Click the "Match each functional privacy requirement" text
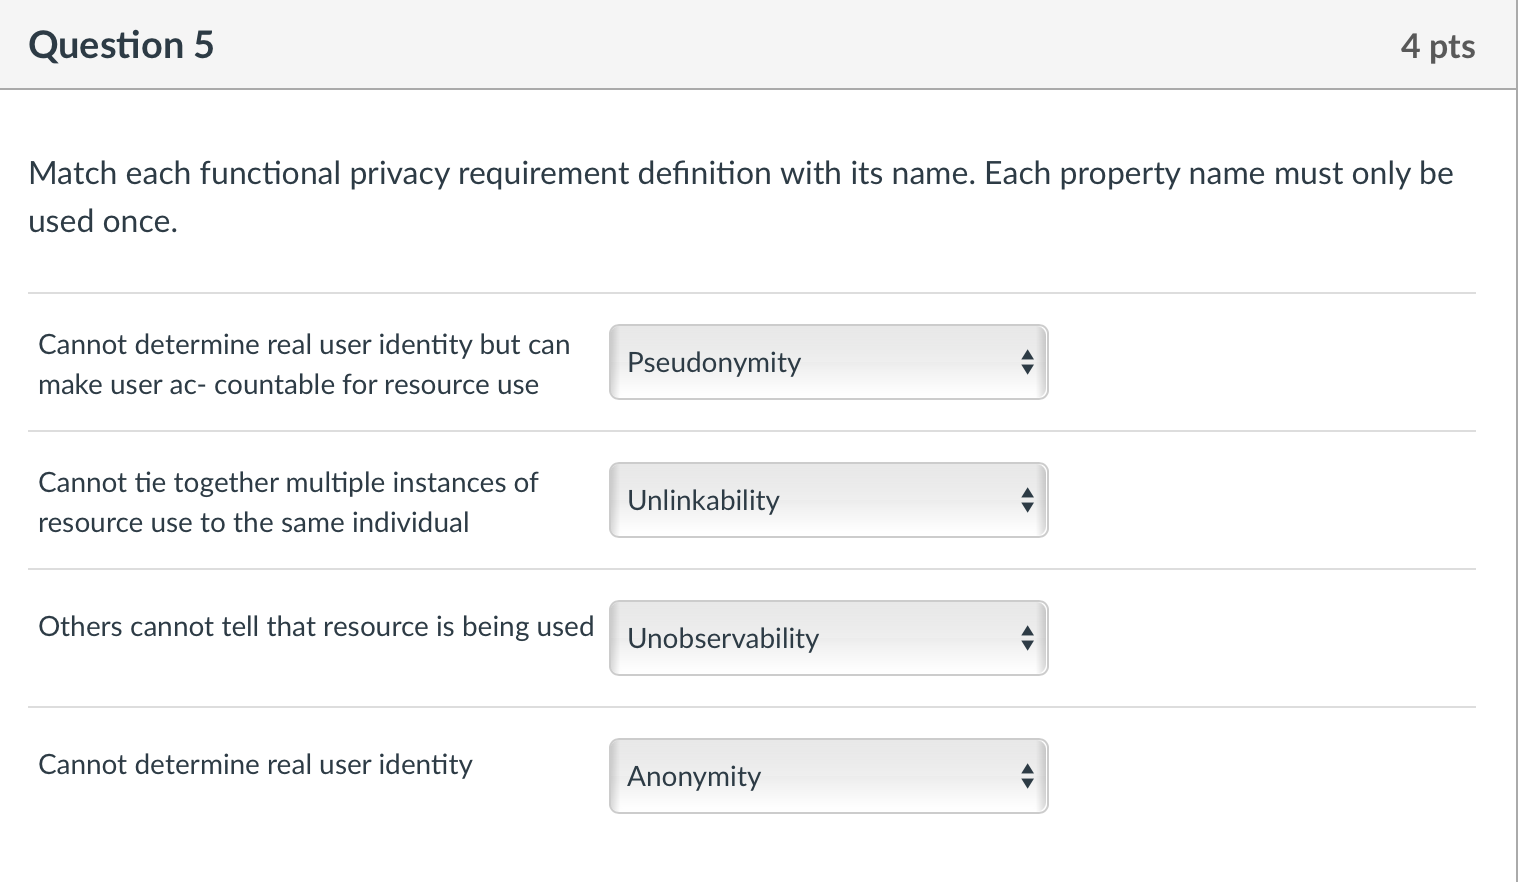The image size is (1518, 882). tap(400, 174)
